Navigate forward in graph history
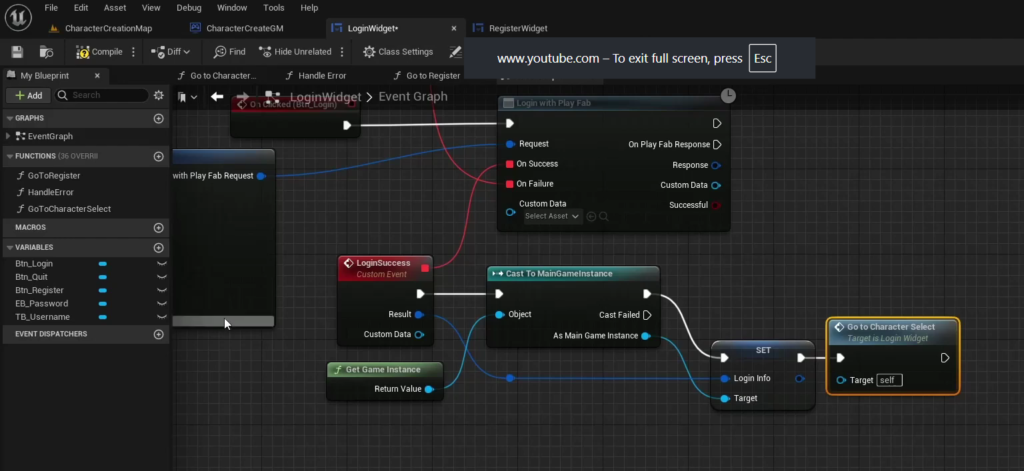1024x471 pixels. point(242,97)
